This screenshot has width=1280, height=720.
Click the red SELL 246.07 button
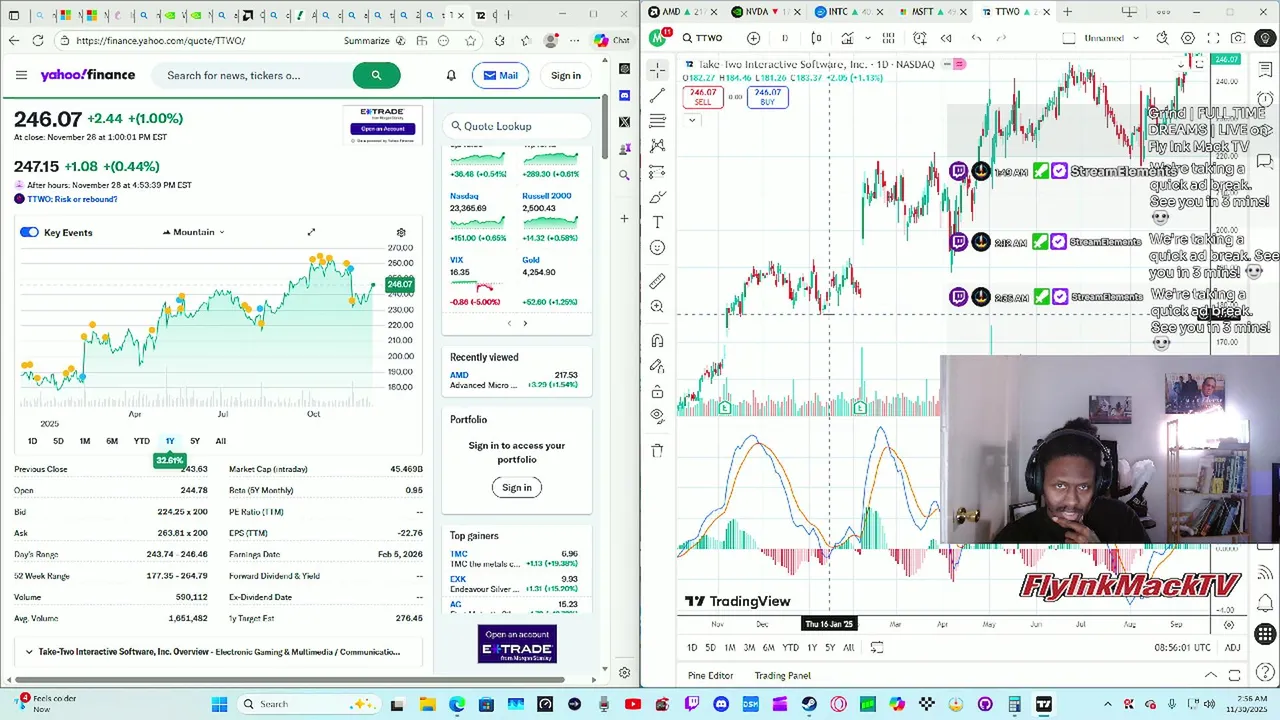pos(703,97)
